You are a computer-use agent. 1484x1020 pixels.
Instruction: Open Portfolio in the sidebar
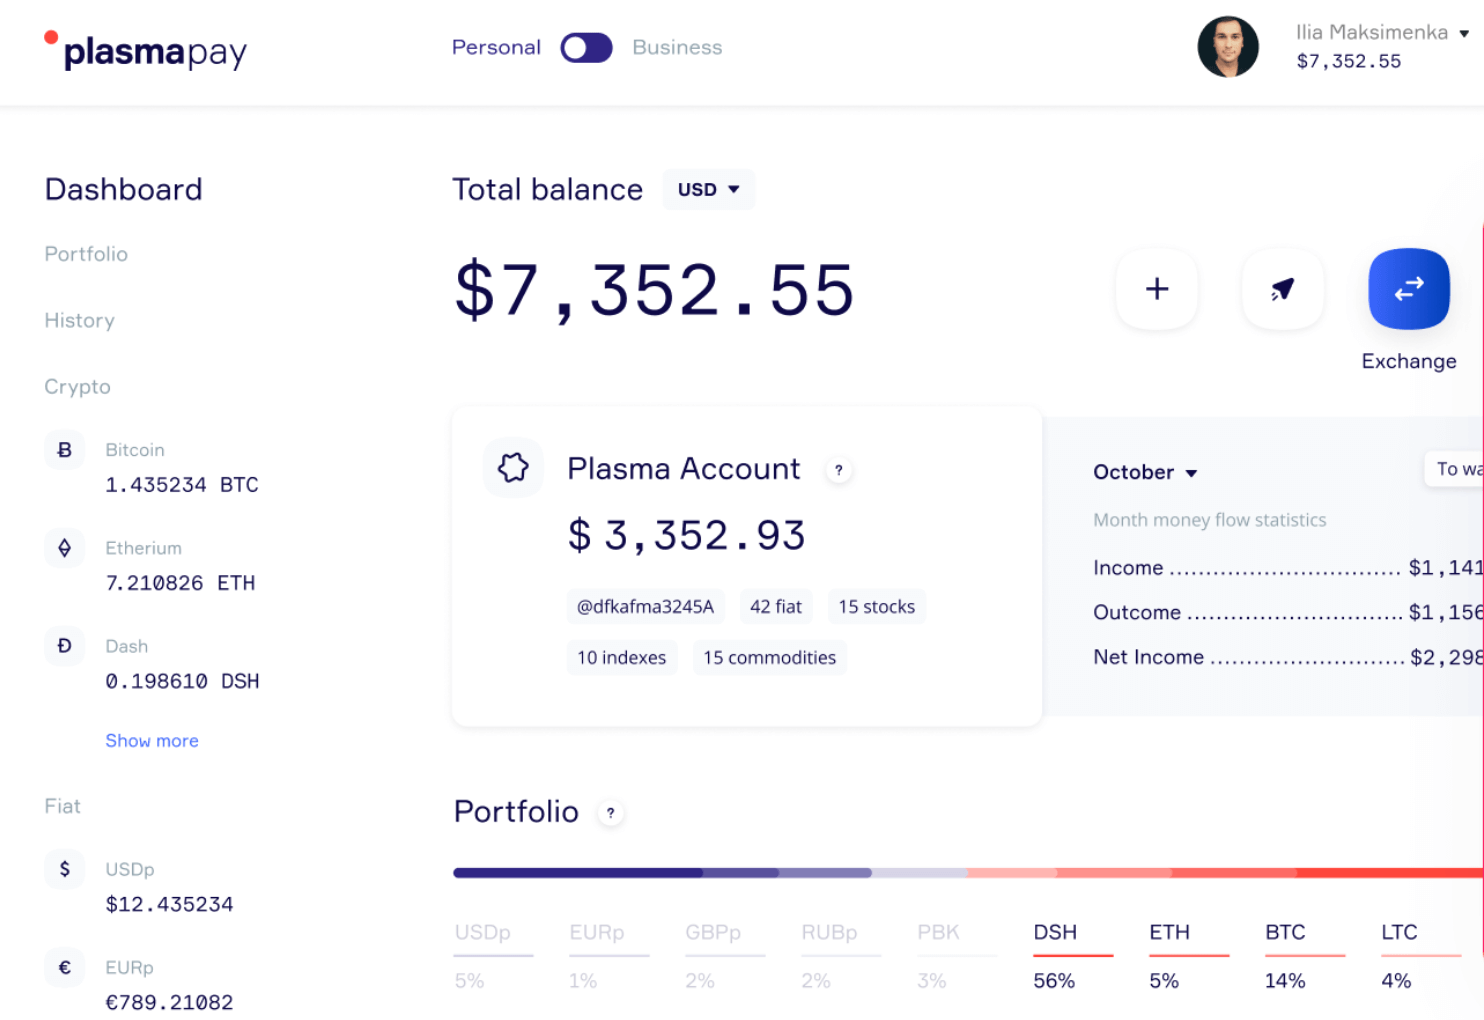(86, 254)
